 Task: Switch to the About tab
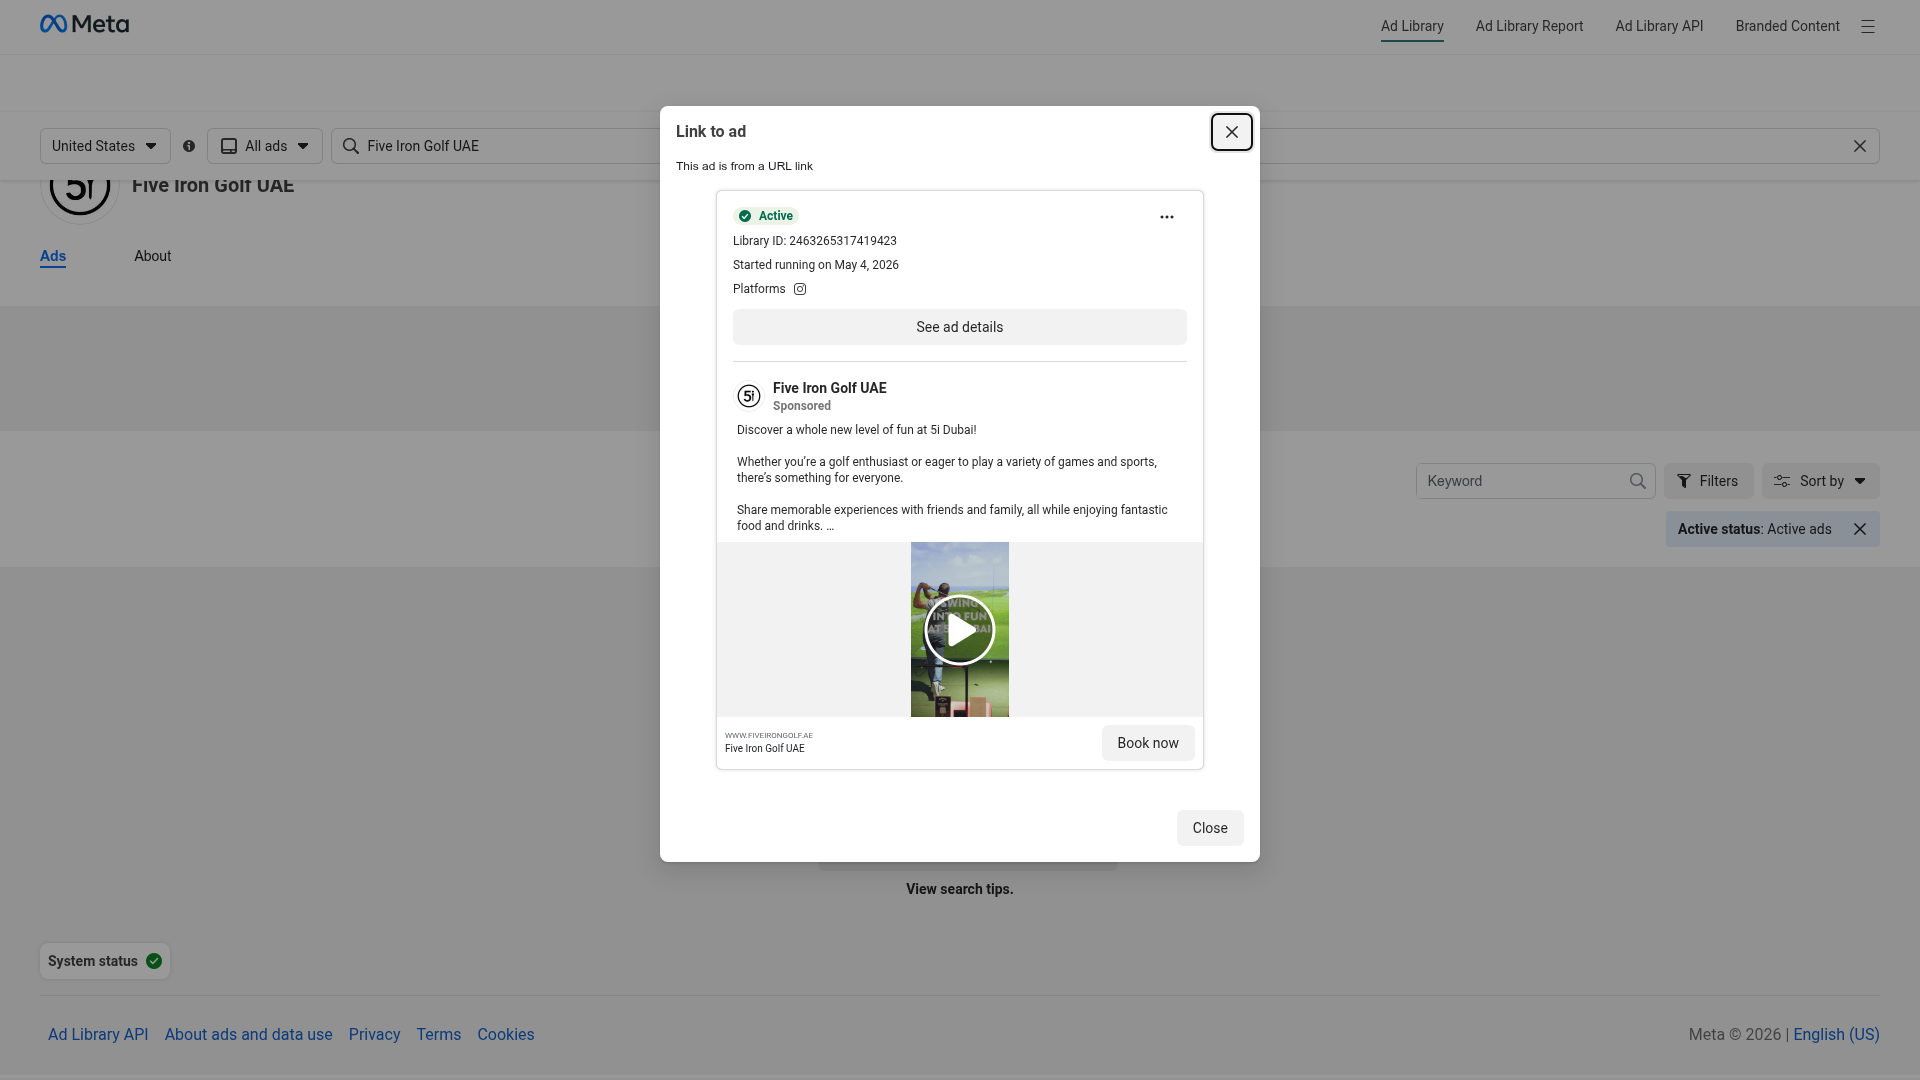pos(153,256)
